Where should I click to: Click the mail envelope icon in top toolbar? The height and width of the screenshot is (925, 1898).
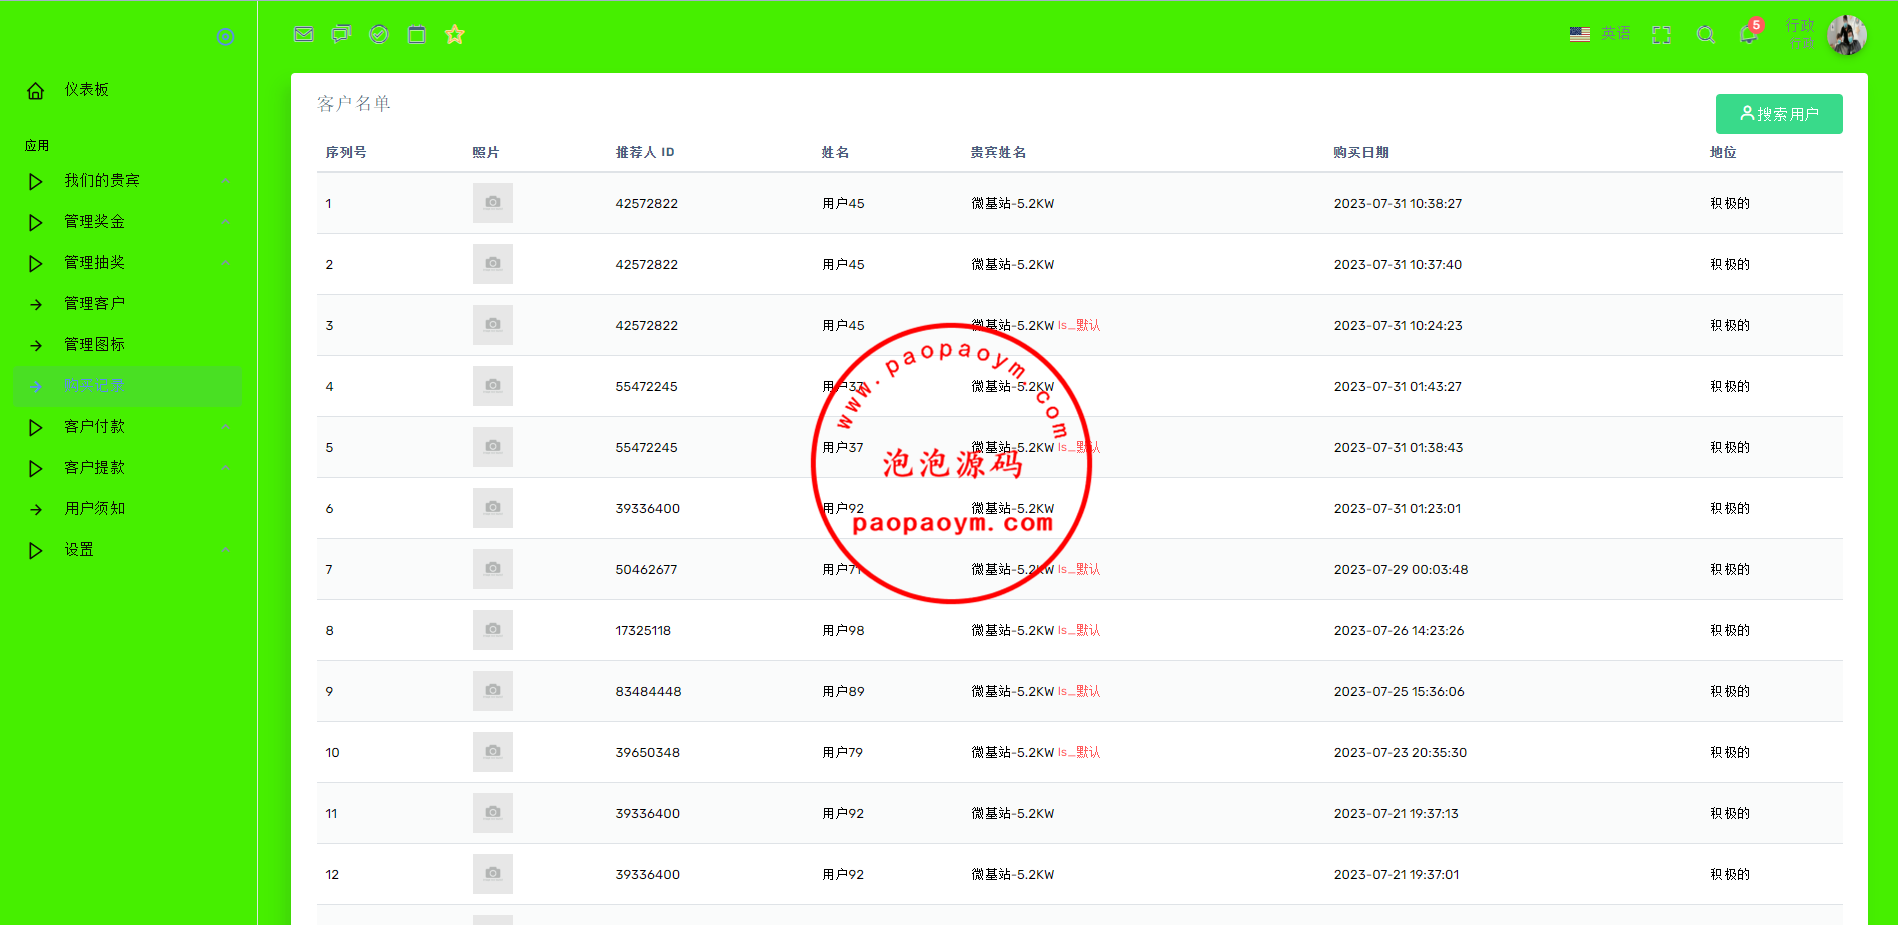[304, 34]
